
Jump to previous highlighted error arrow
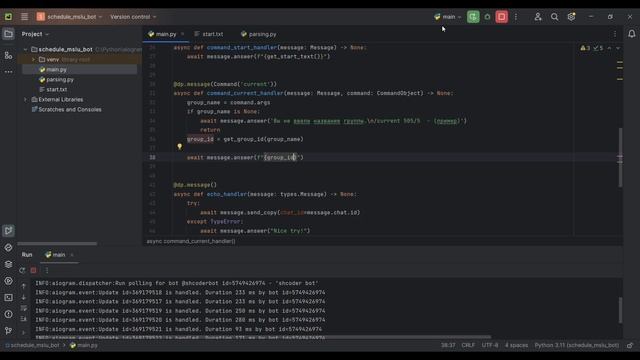click(x=609, y=48)
